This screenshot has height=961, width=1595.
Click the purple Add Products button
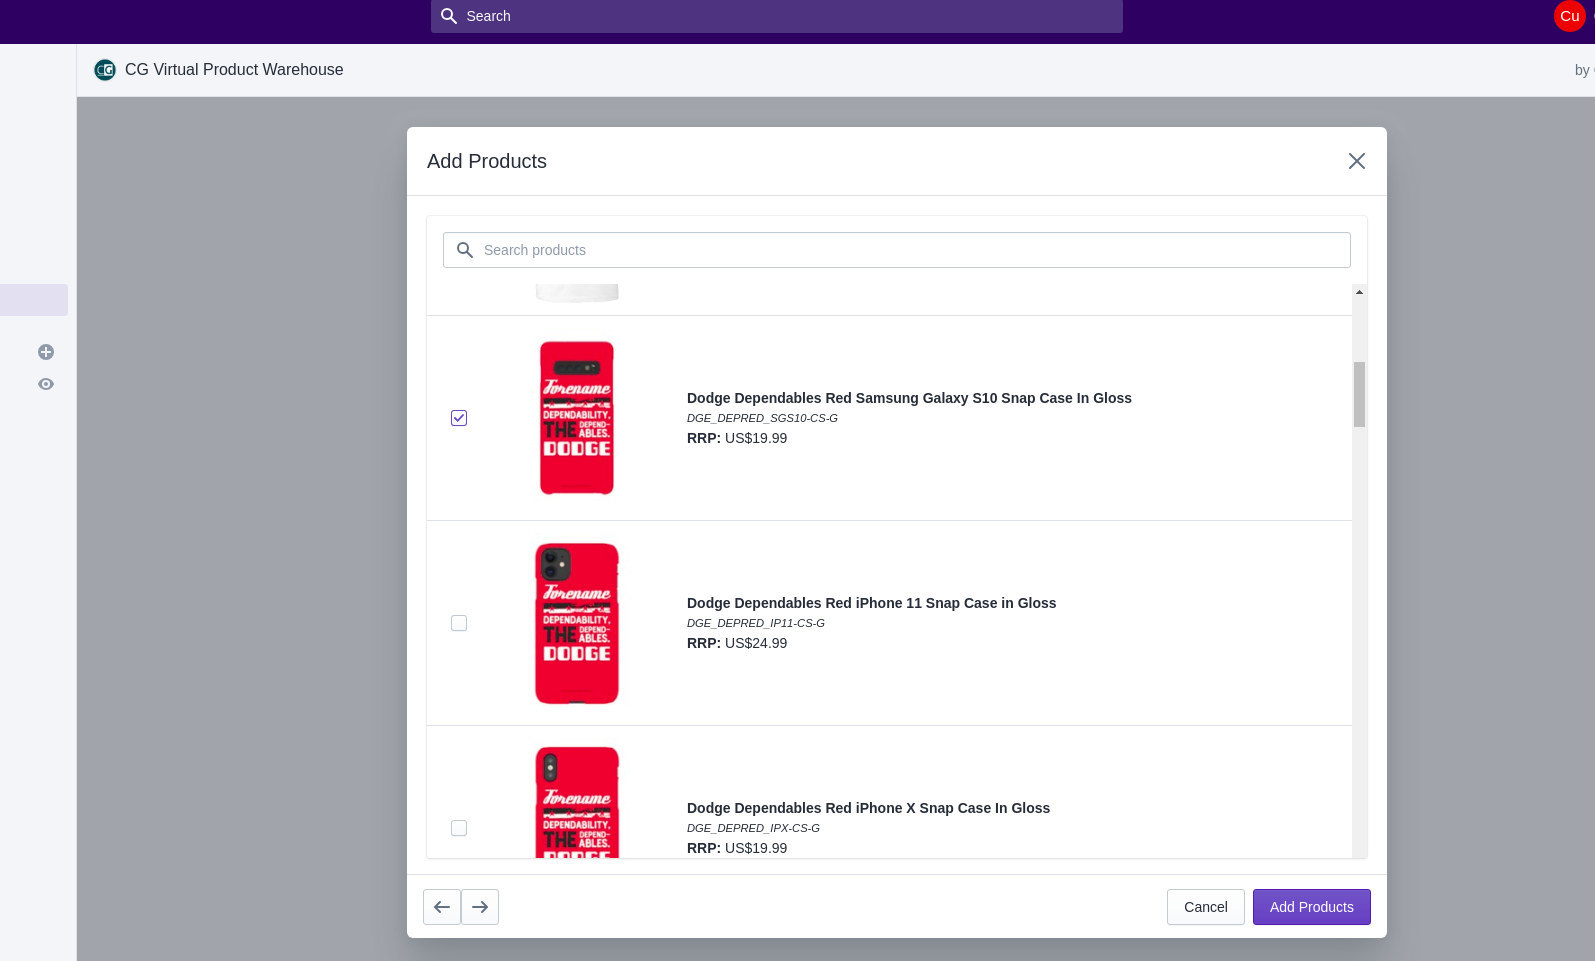coord(1312,907)
